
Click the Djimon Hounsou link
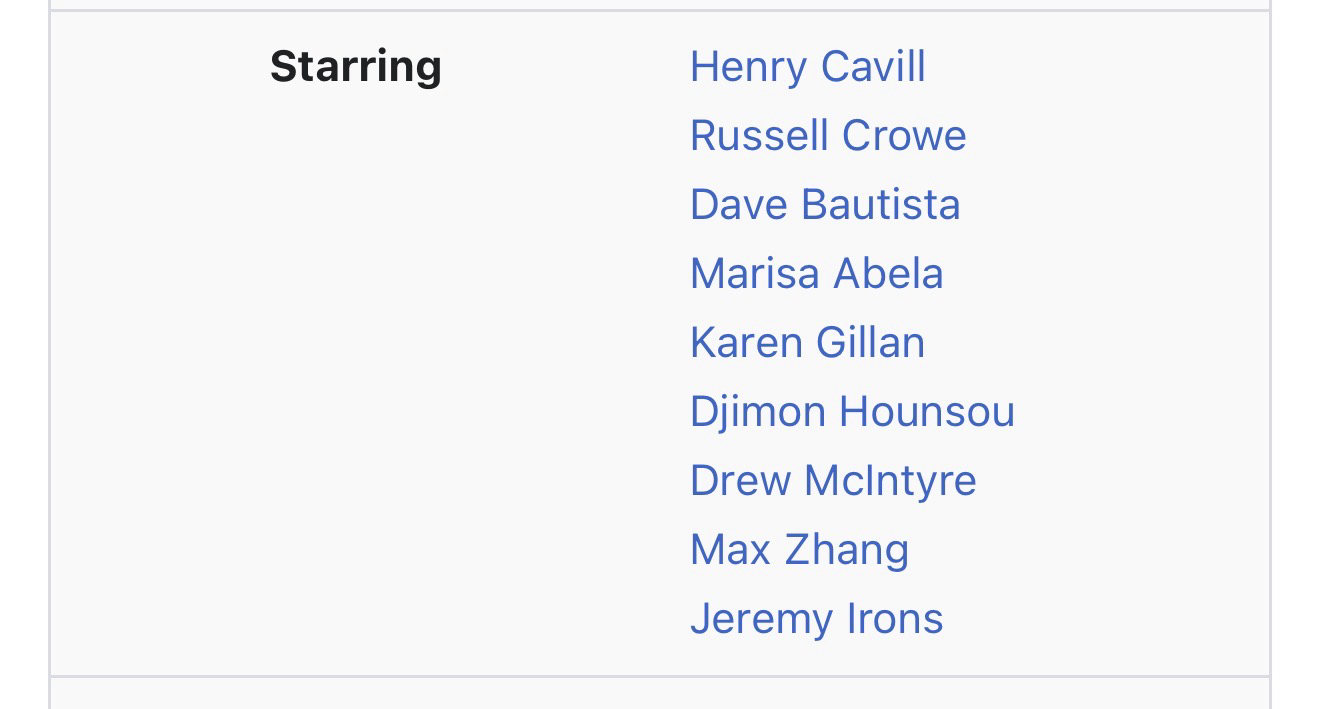tap(851, 413)
